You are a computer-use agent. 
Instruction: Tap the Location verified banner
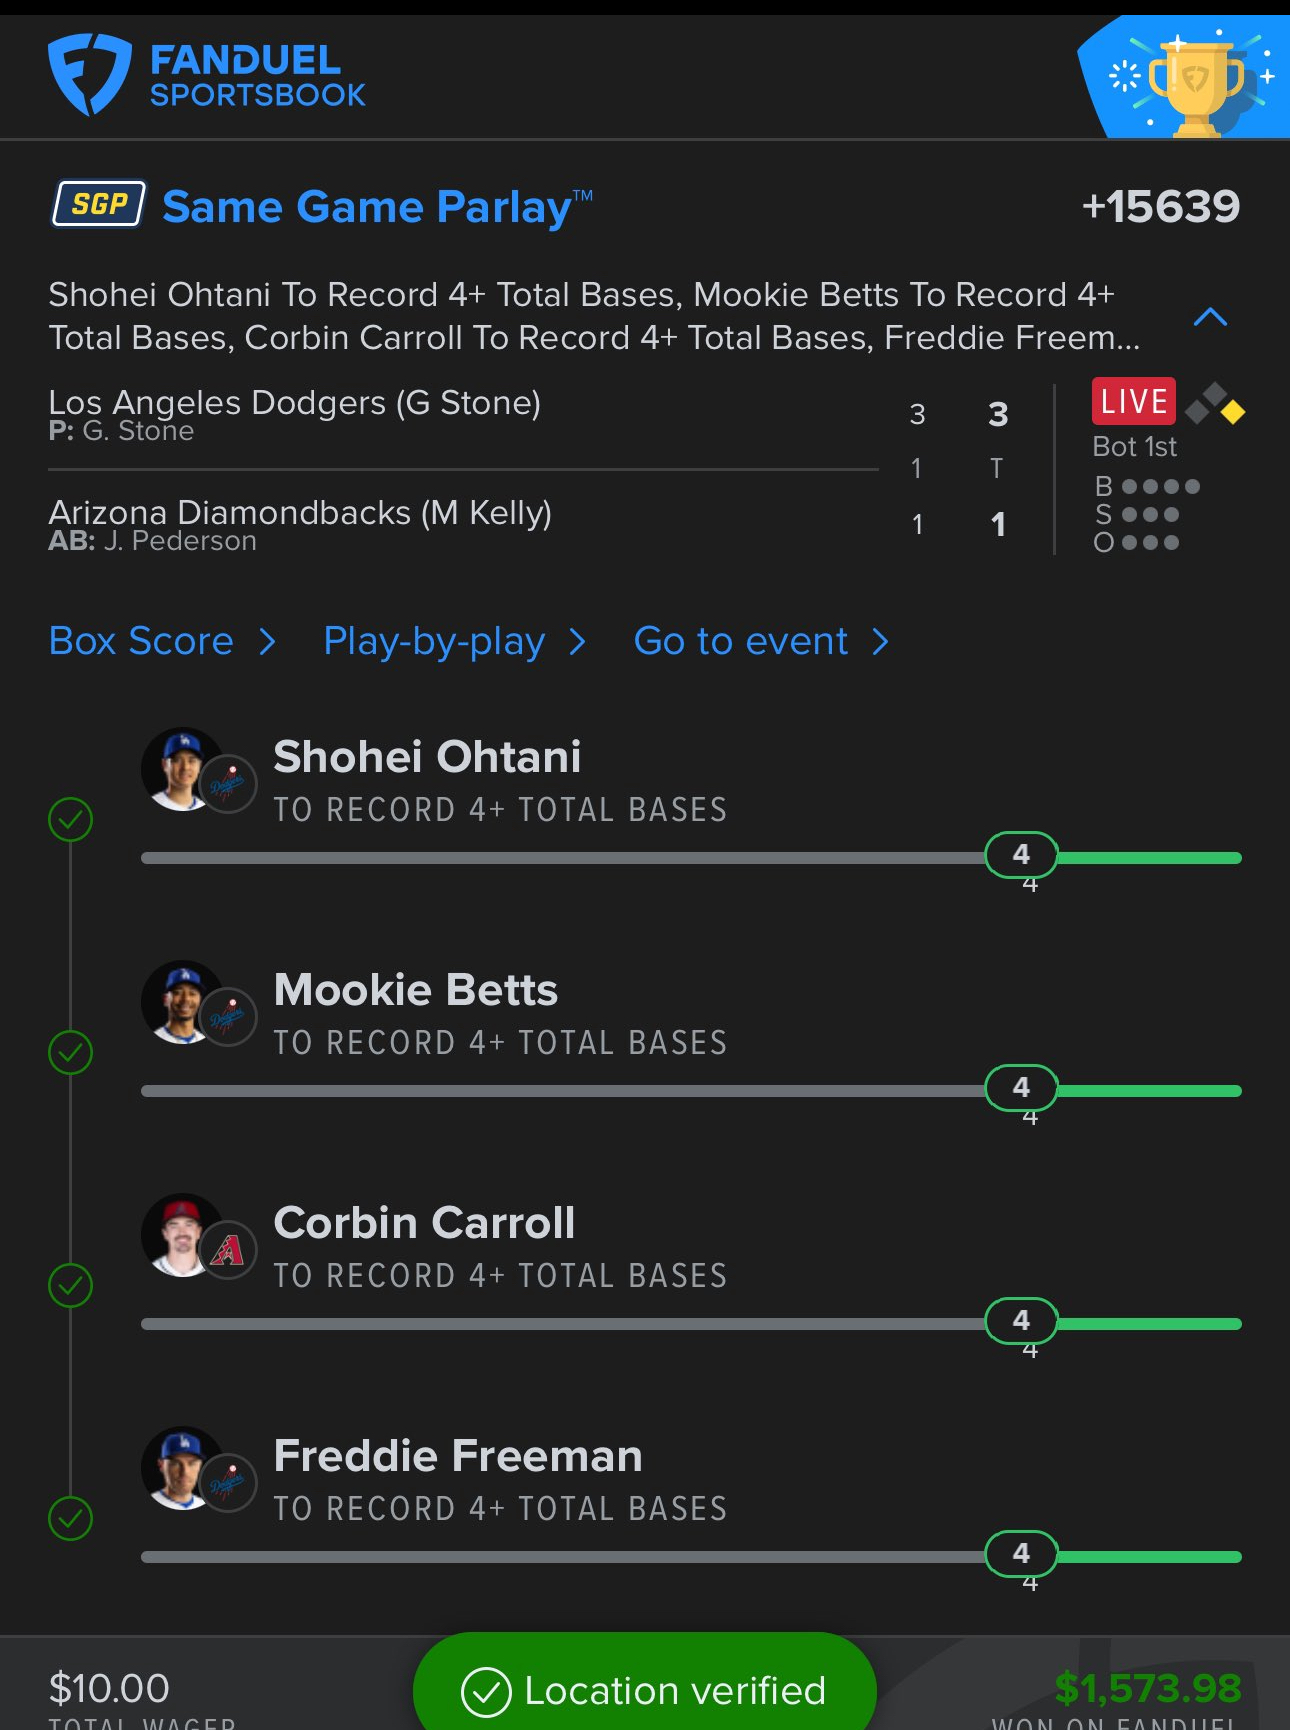[645, 1689]
